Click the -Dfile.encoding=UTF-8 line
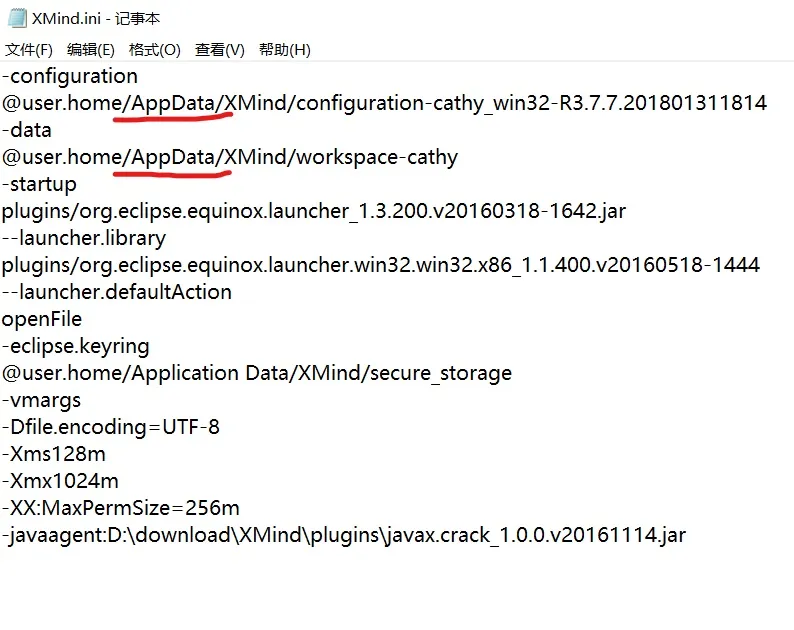The width and height of the screenshot is (794, 630). (x=111, y=427)
